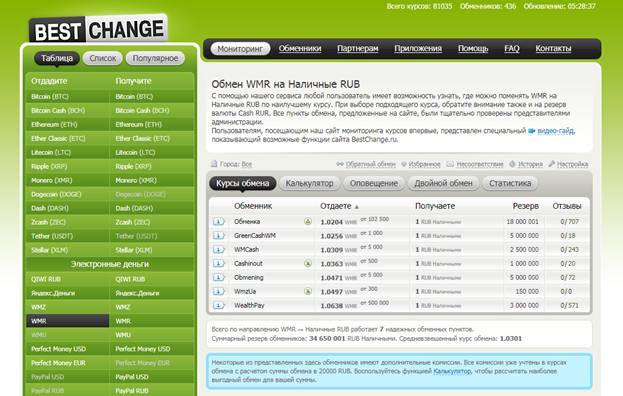
Task: Open the Калькулятор tab
Action: (x=309, y=184)
